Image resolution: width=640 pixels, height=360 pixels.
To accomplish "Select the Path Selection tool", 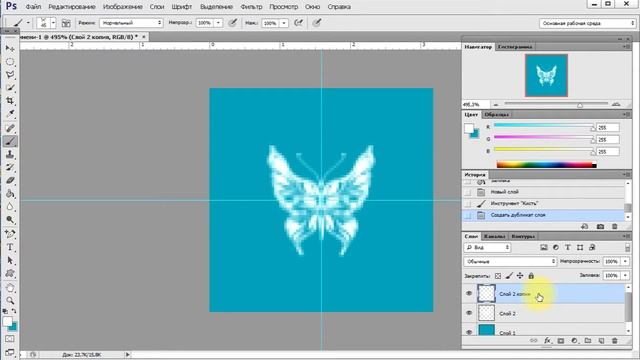I will [10, 260].
